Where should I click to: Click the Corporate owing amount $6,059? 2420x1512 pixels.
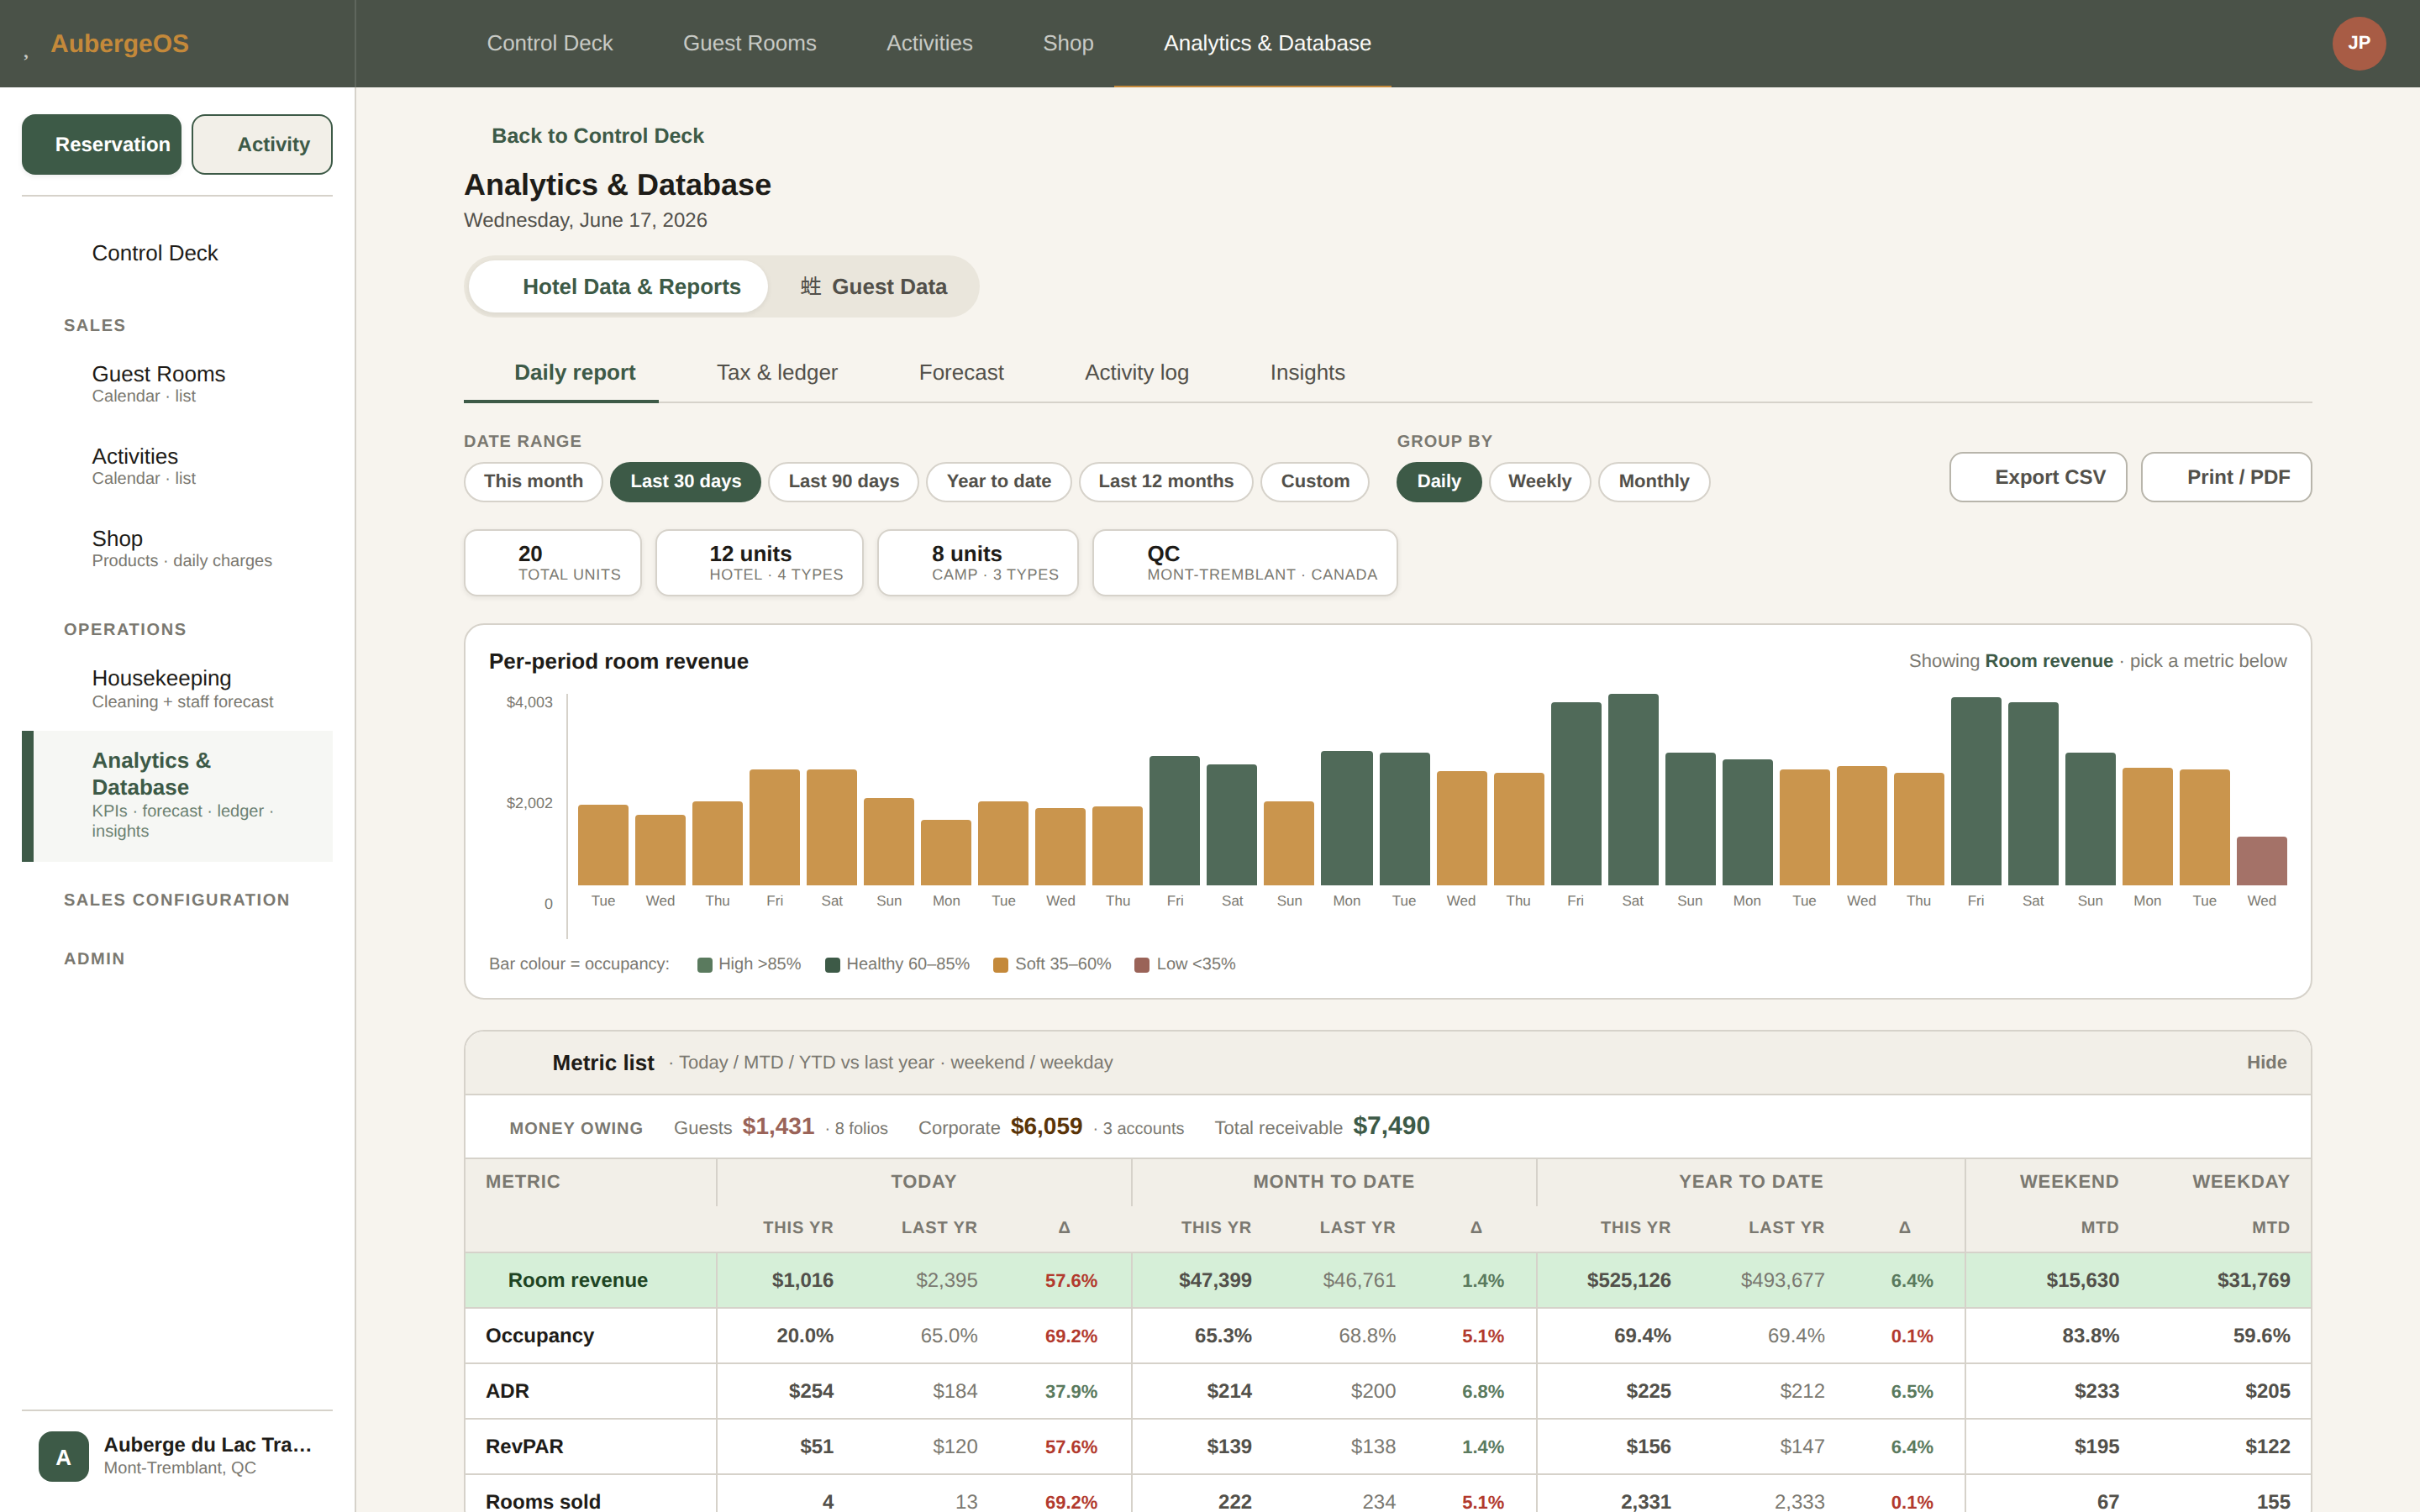[1046, 1126]
